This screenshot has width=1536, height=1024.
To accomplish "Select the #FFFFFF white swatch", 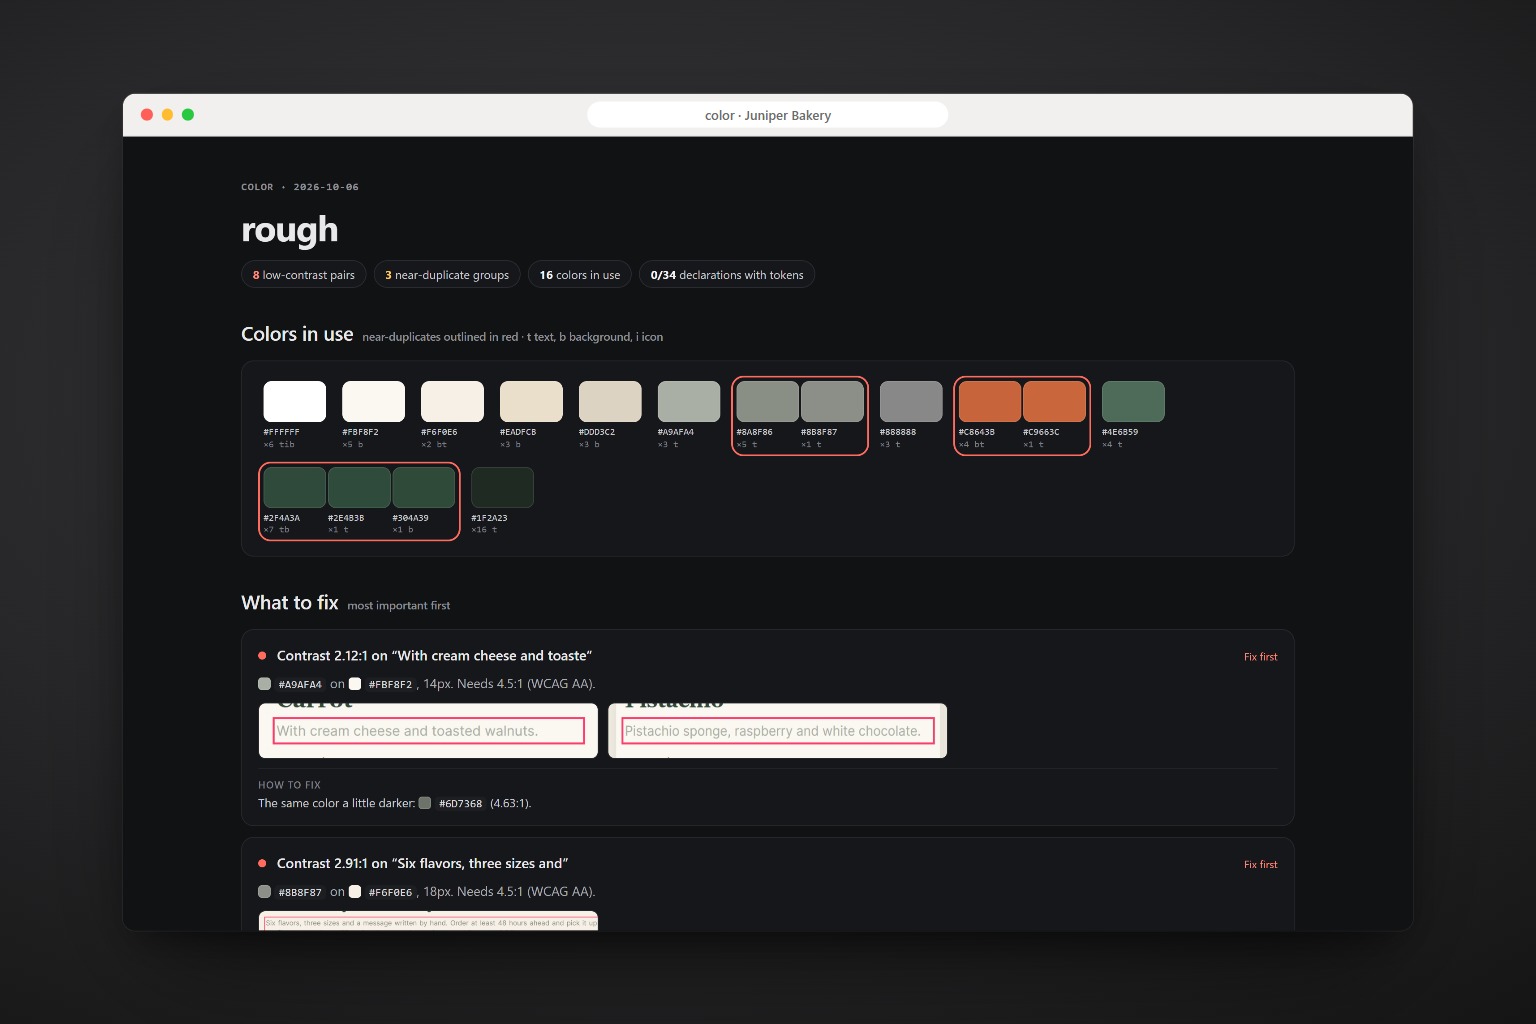I will coord(295,401).
